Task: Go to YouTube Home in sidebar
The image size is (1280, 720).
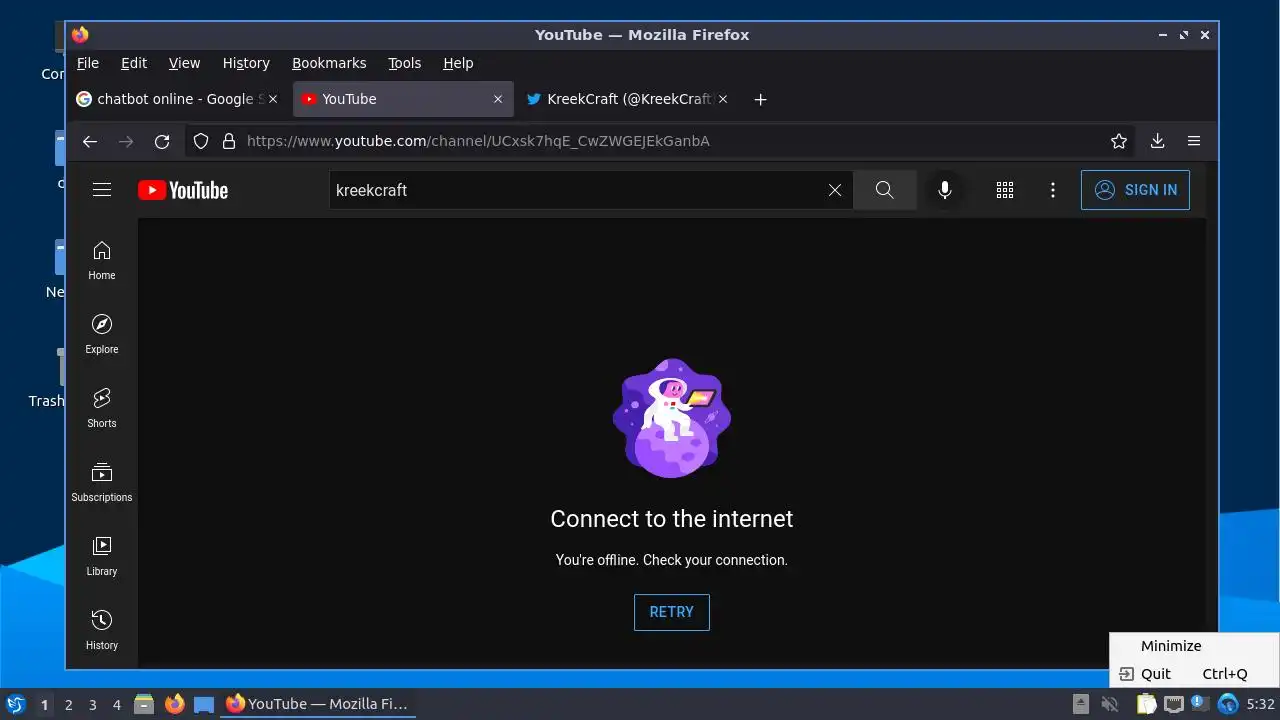Action: pos(102,261)
